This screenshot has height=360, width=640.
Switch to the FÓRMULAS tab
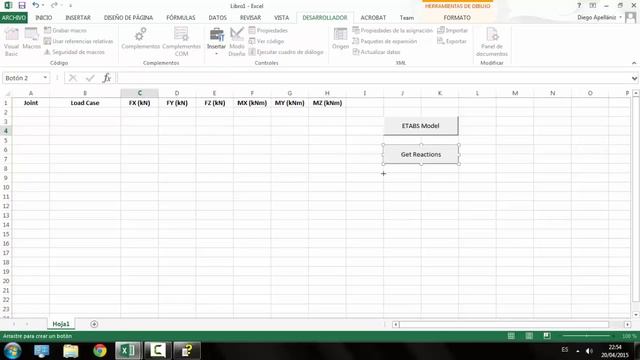click(181, 18)
